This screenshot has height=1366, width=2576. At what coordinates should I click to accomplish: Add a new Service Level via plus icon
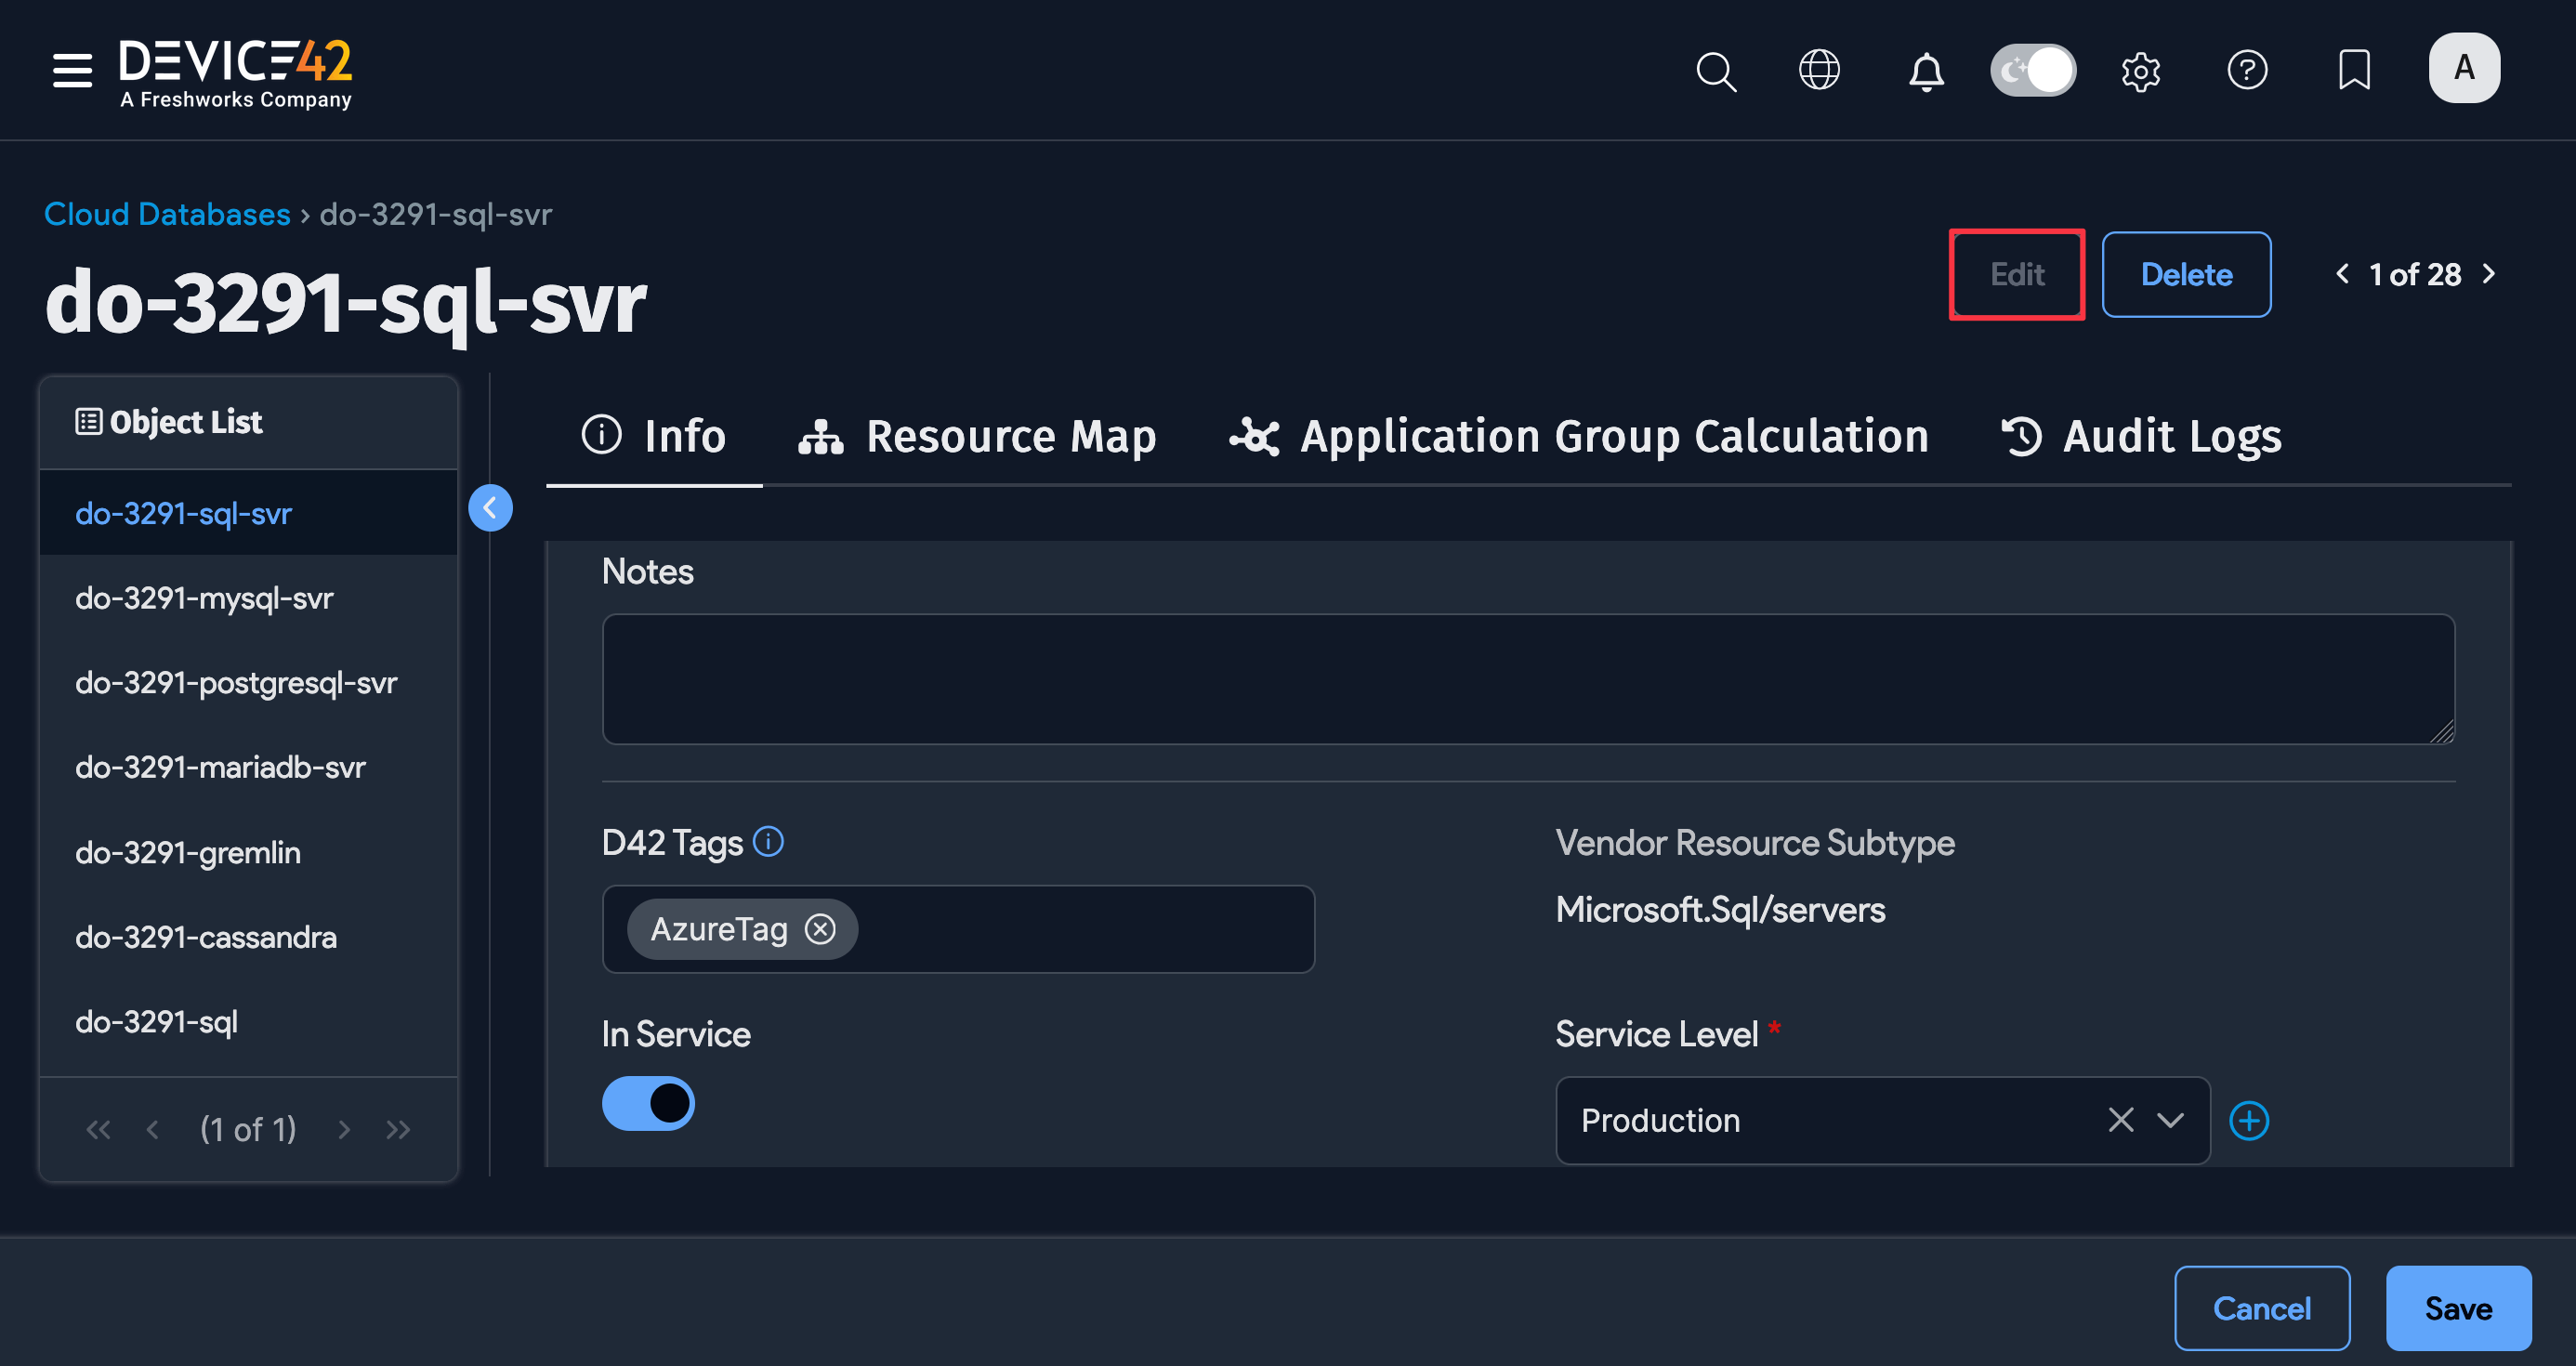2249,1121
